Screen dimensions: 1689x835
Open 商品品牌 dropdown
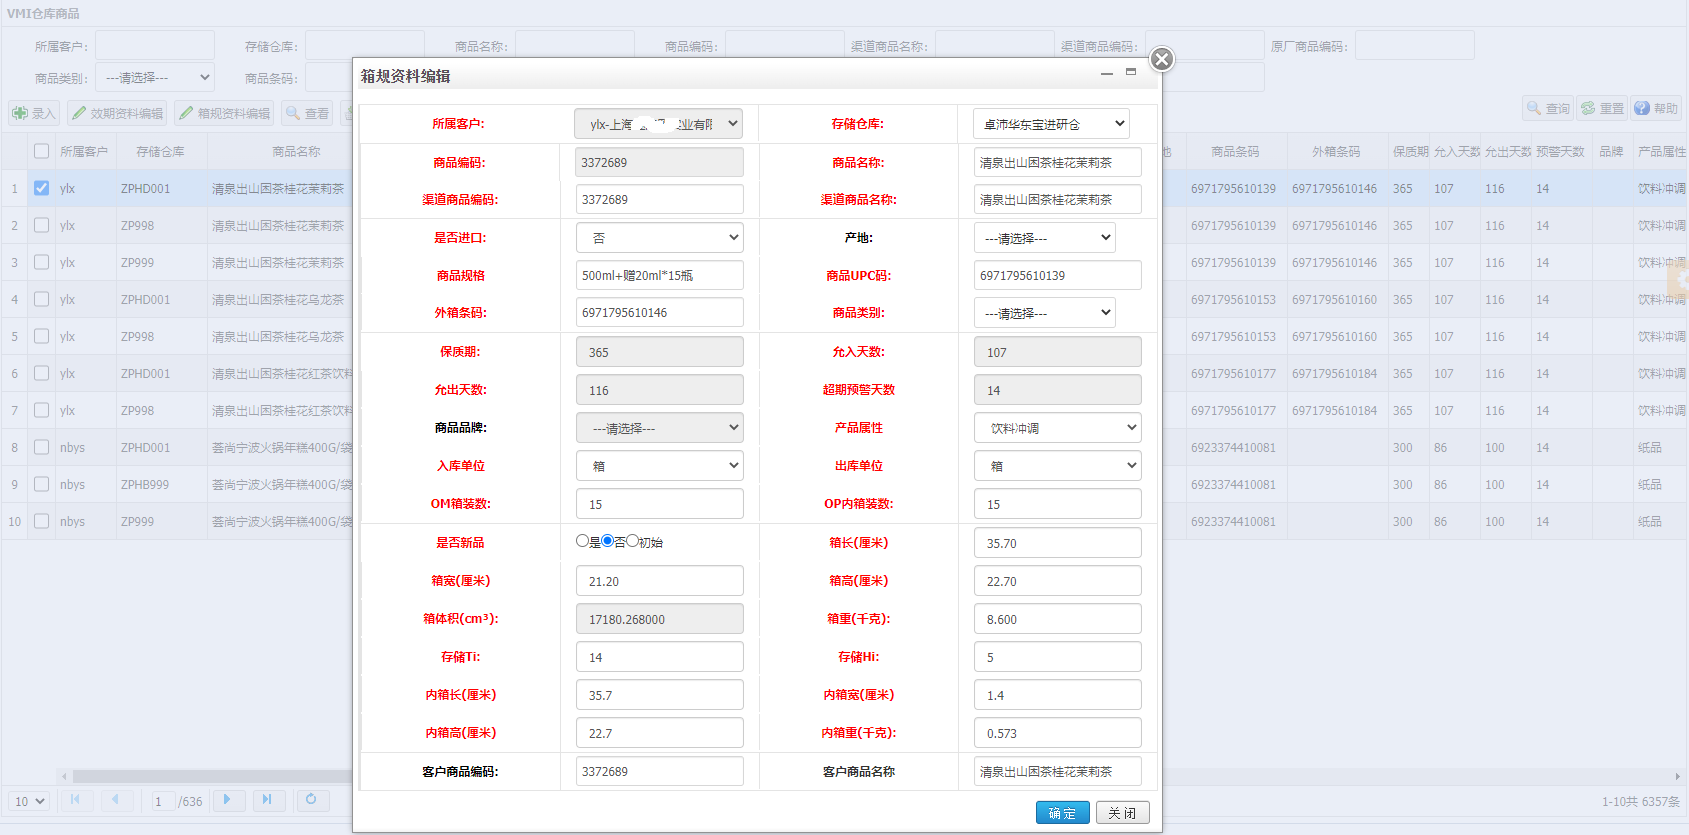coord(659,428)
